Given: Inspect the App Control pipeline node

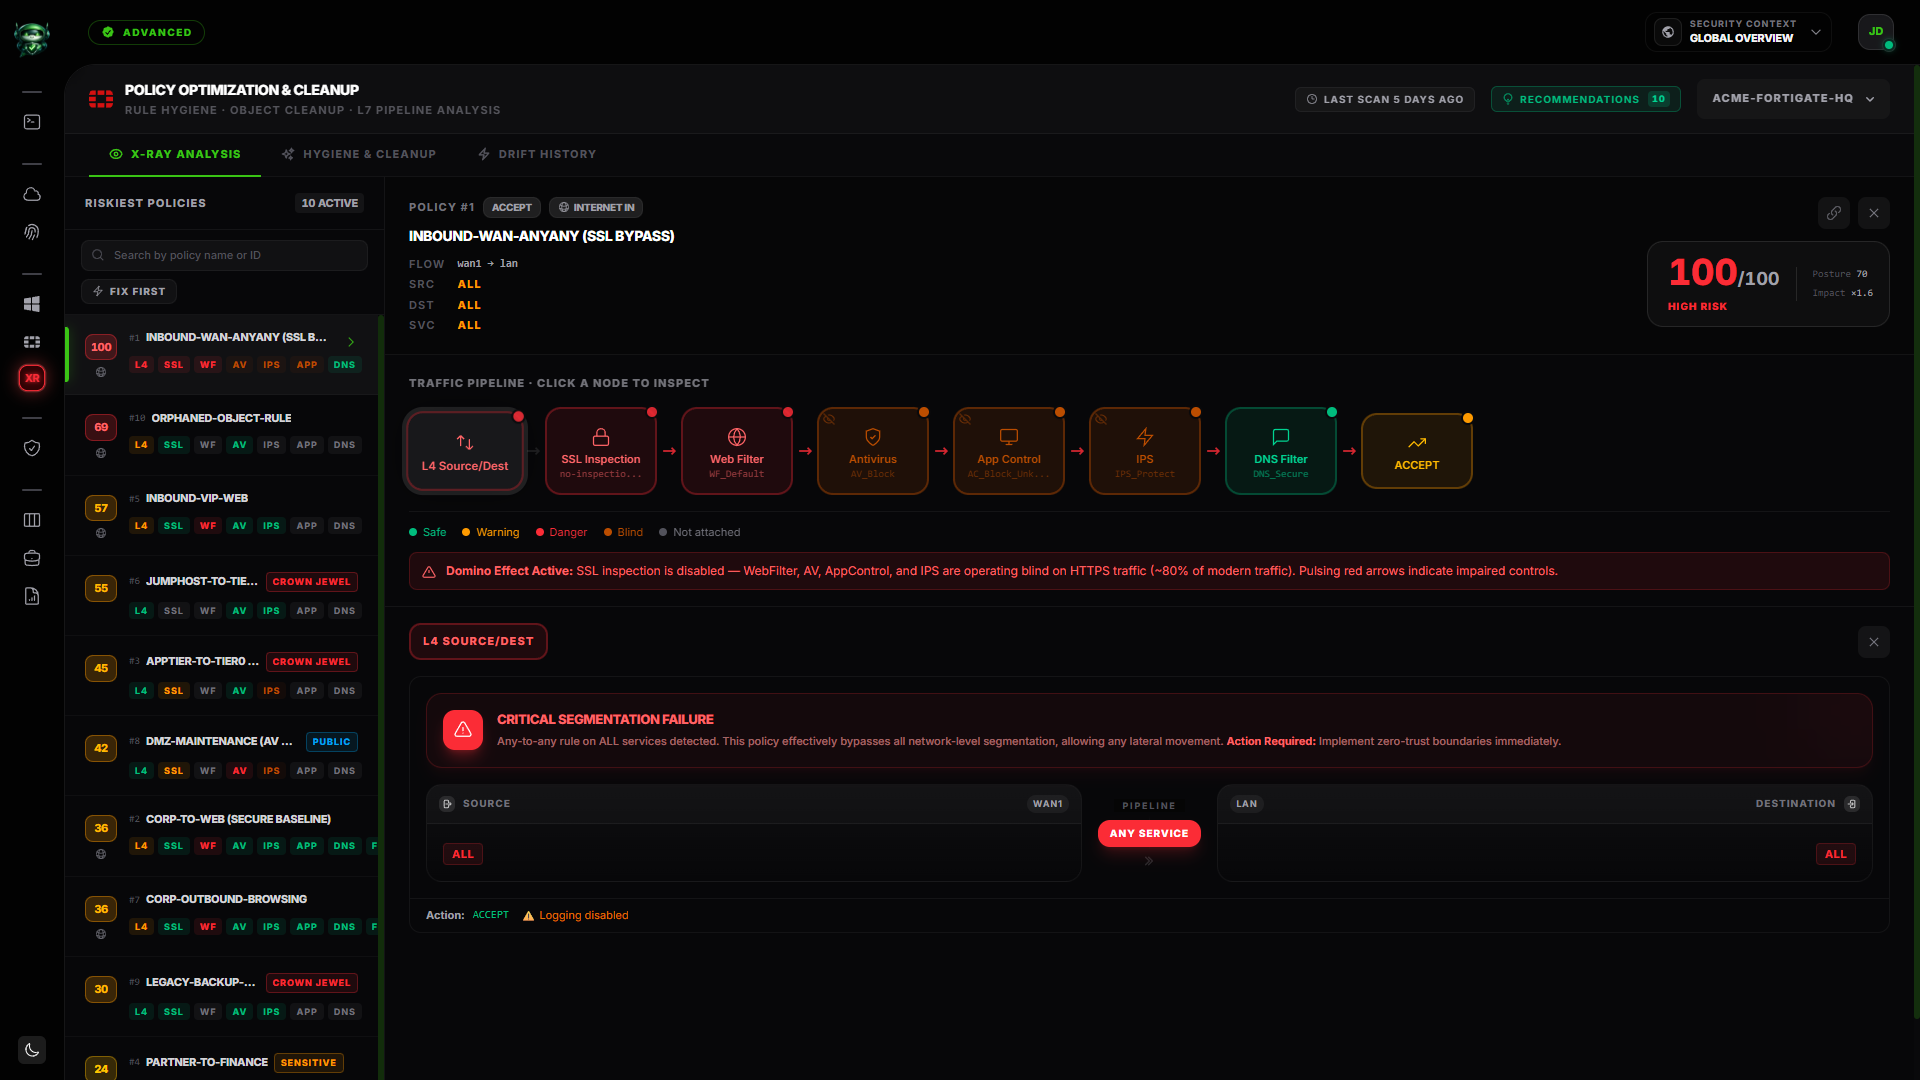Looking at the screenshot, I should (1009, 451).
